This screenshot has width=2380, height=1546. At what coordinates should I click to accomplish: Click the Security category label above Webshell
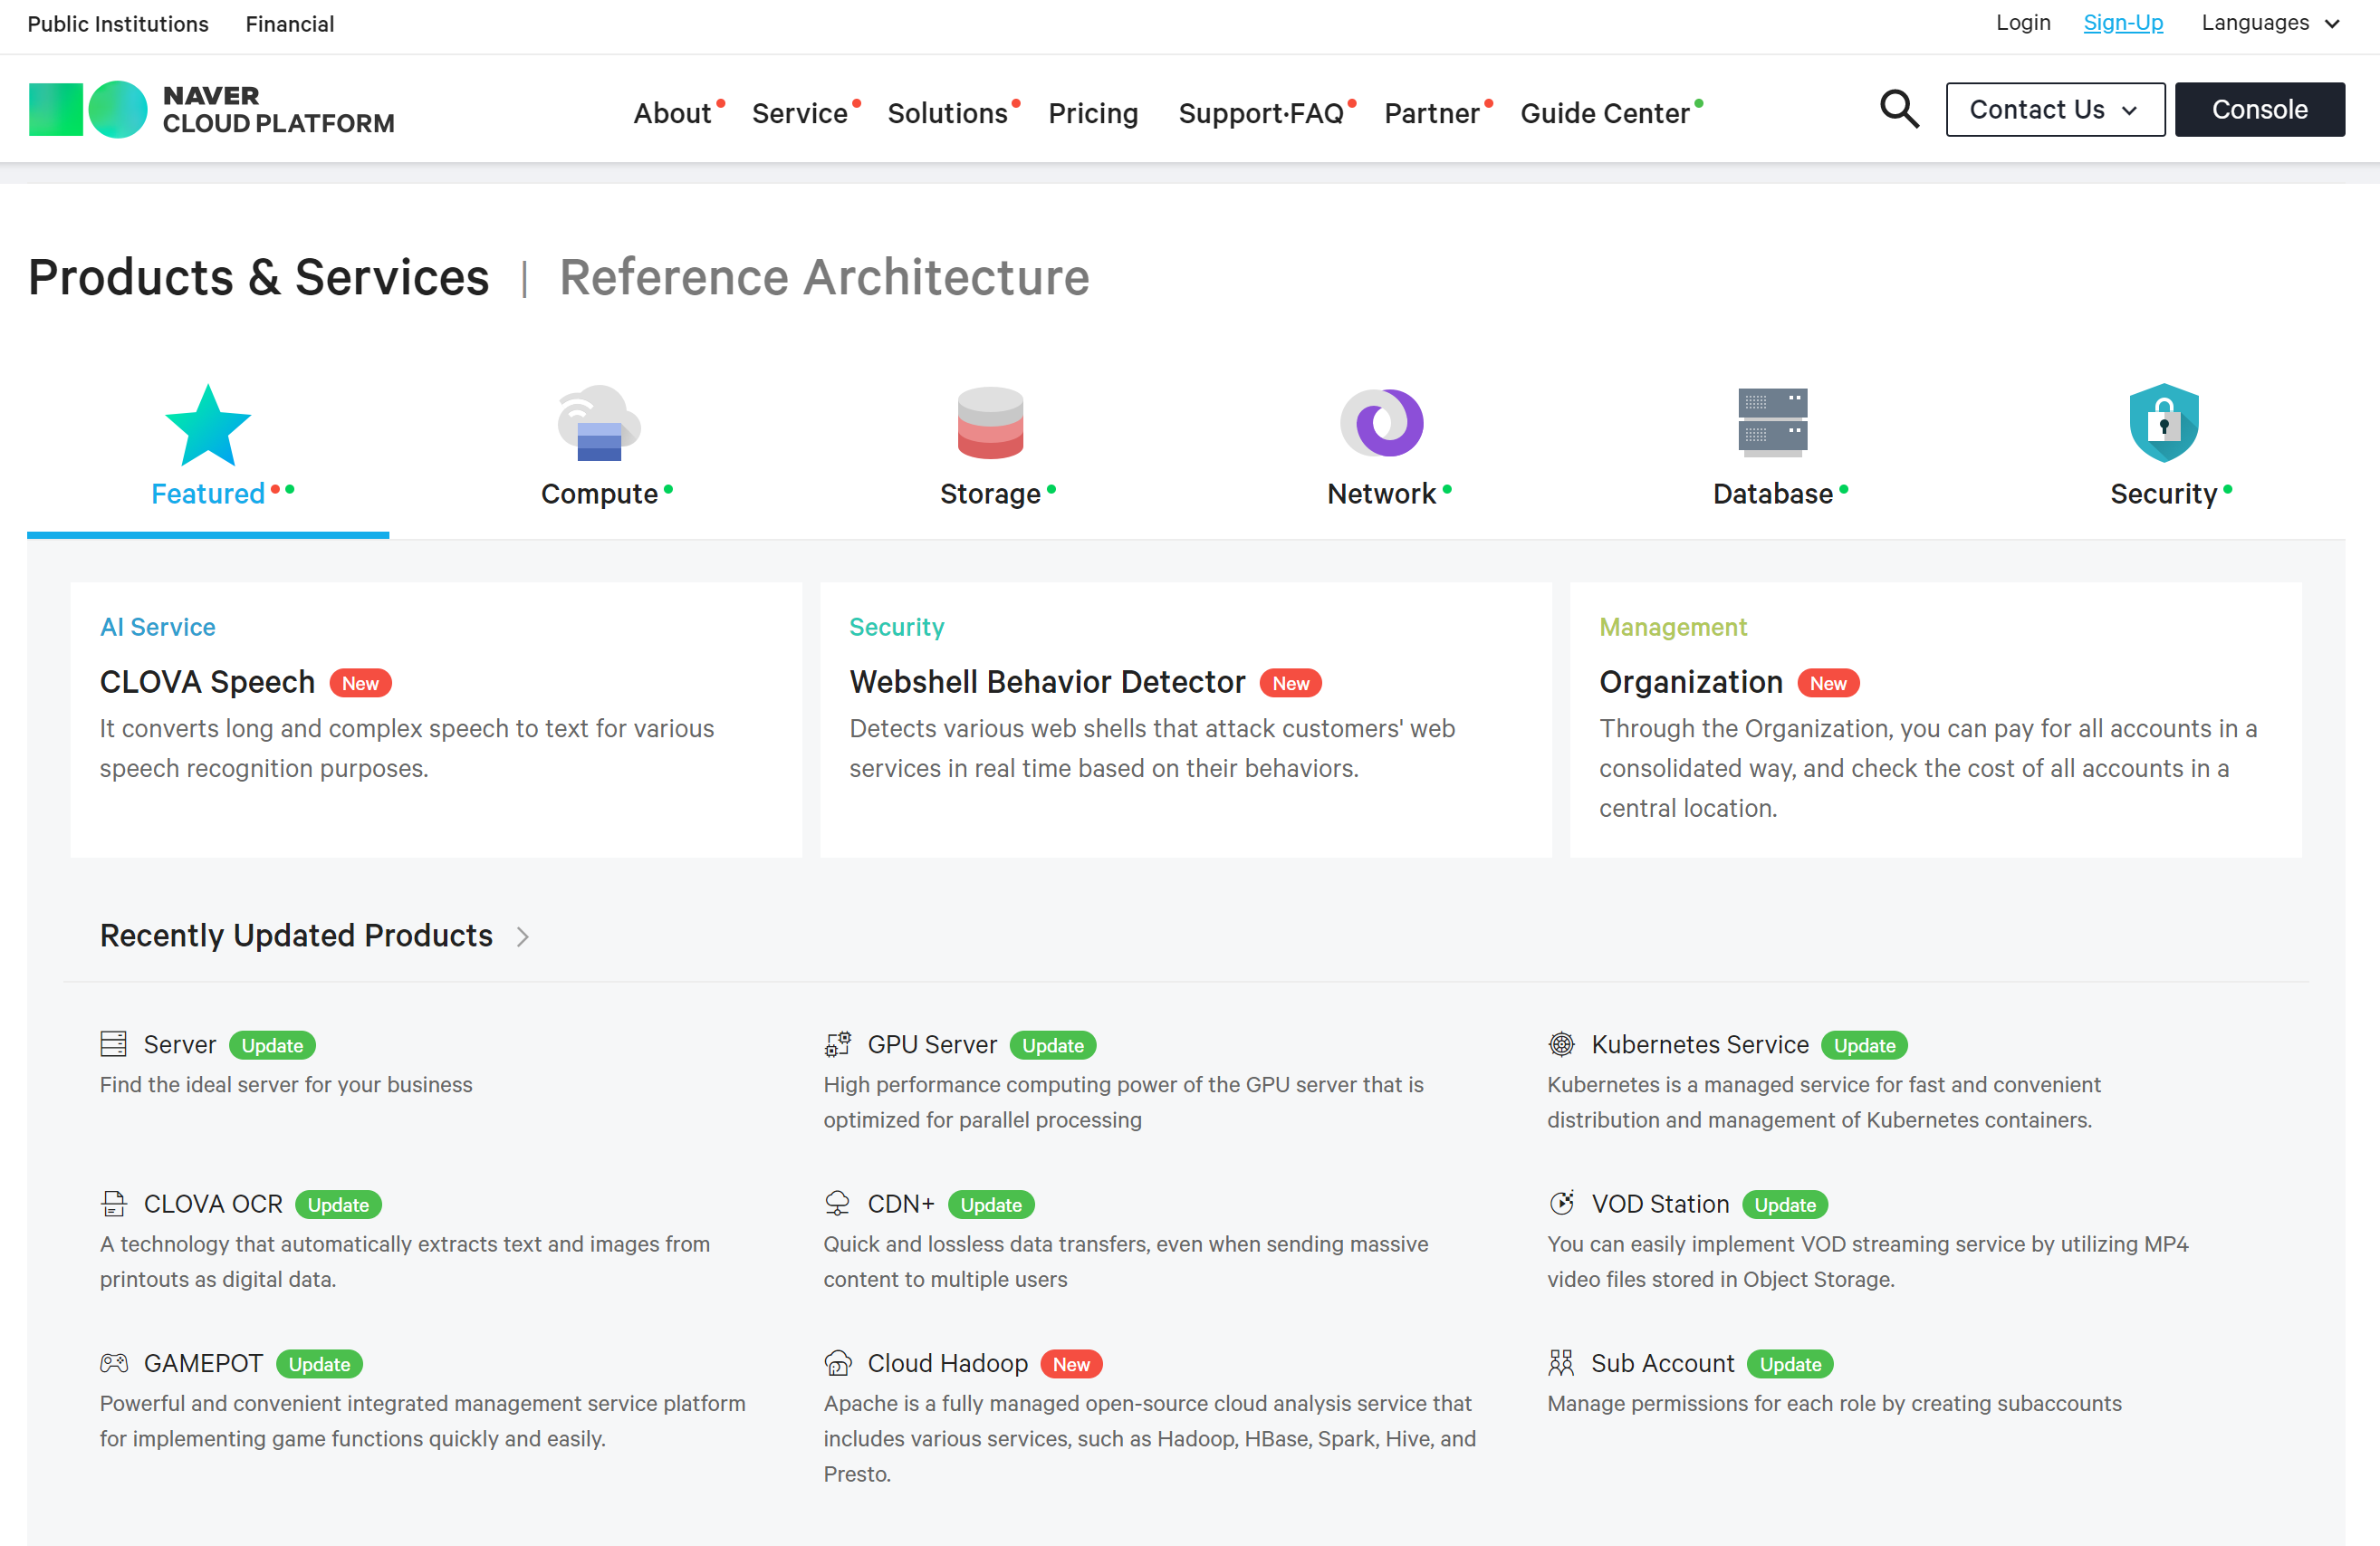pos(896,627)
